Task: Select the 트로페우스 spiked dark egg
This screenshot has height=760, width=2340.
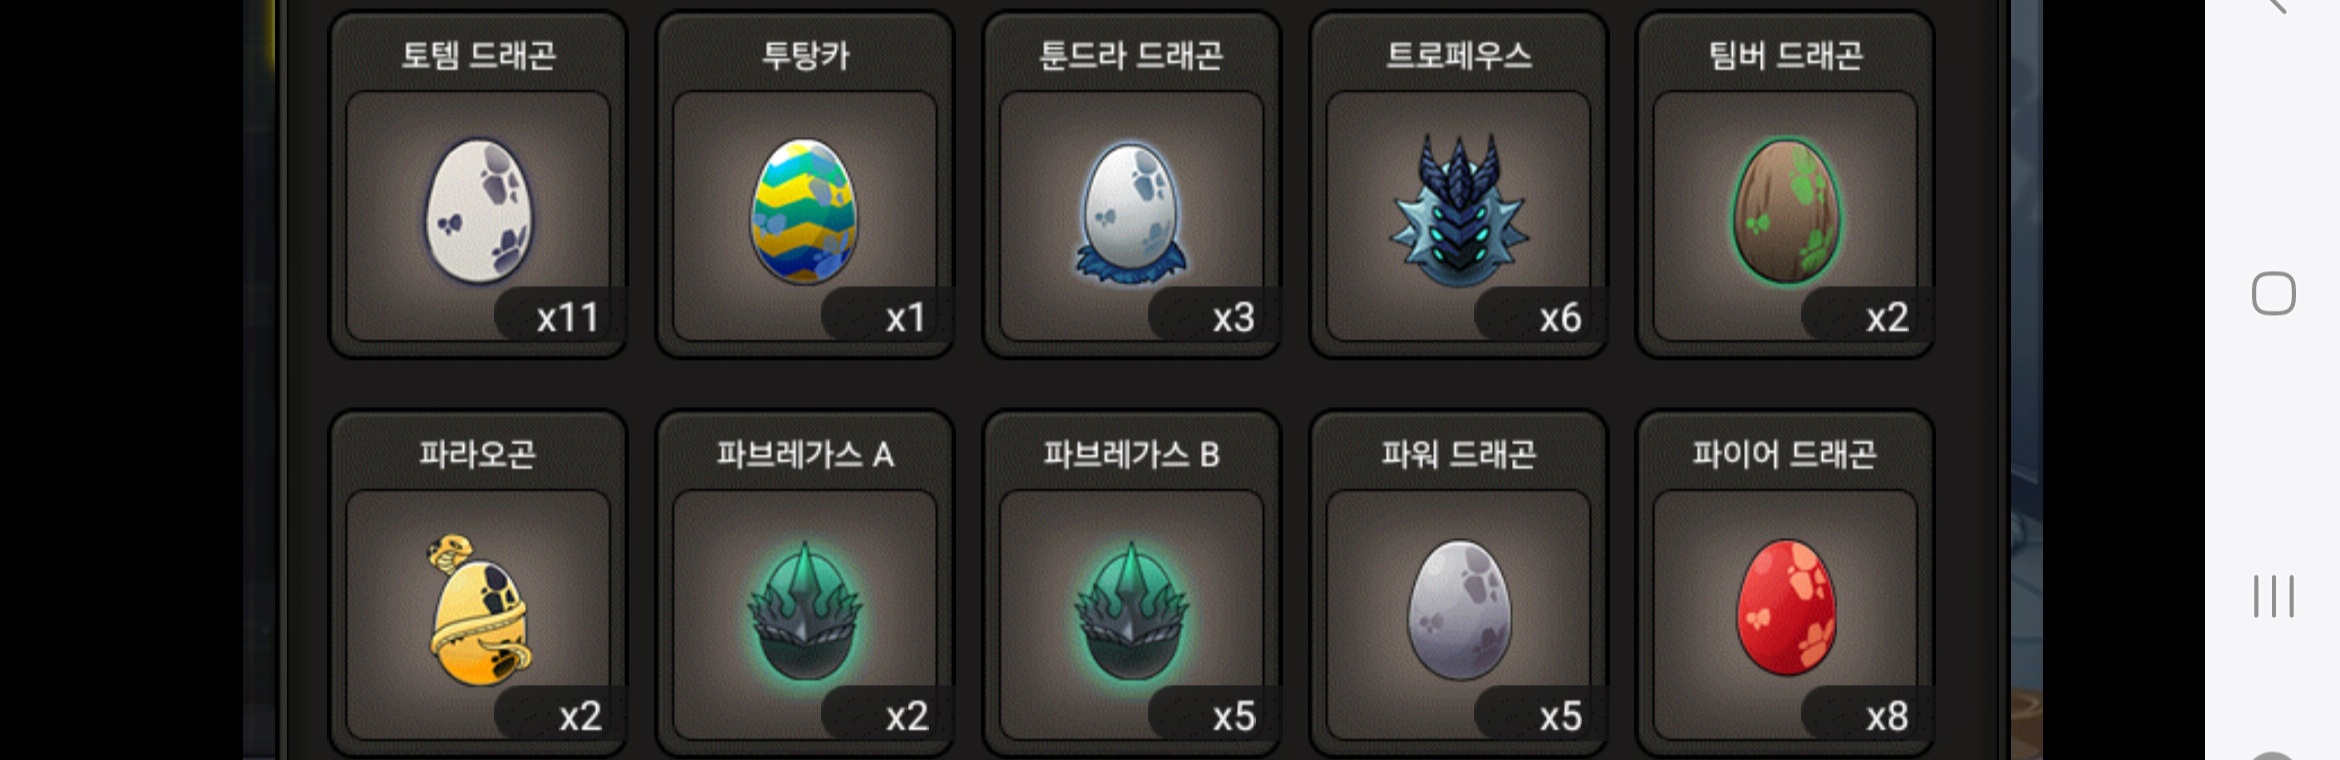Action: (1458, 211)
